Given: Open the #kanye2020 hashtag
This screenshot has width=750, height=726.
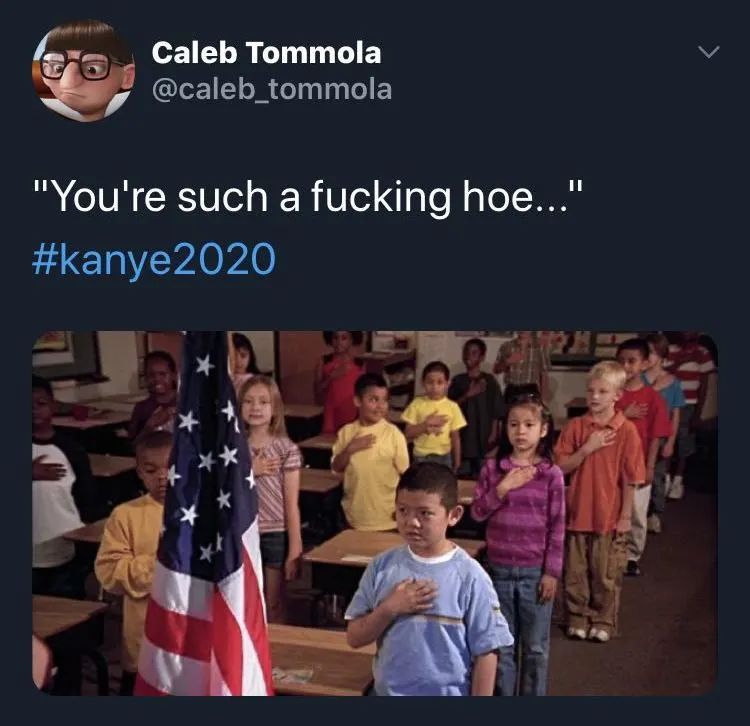Looking at the screenshot, I should point(154,260).
